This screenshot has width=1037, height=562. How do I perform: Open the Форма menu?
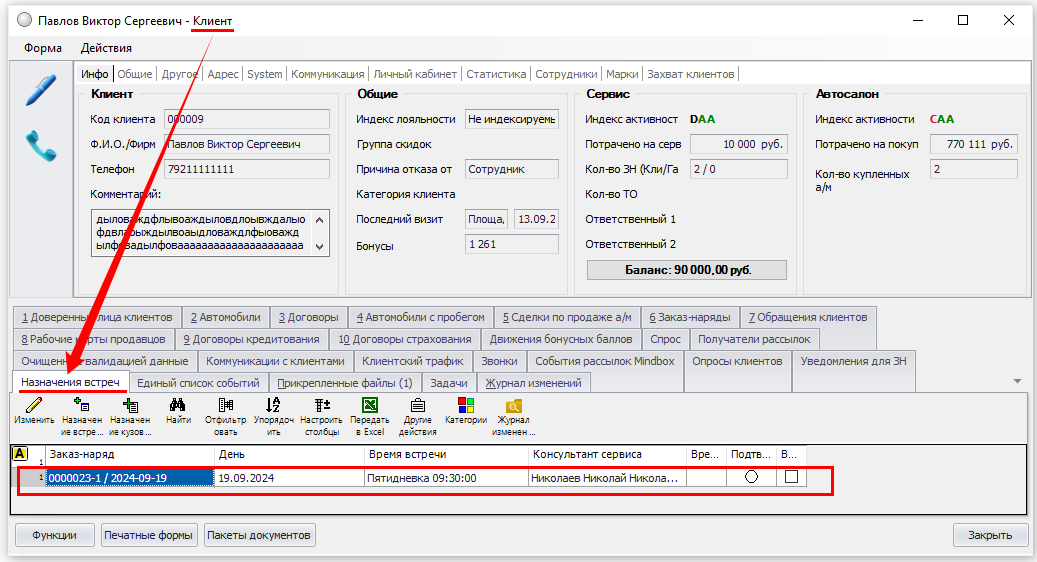(x=43, y=48)
